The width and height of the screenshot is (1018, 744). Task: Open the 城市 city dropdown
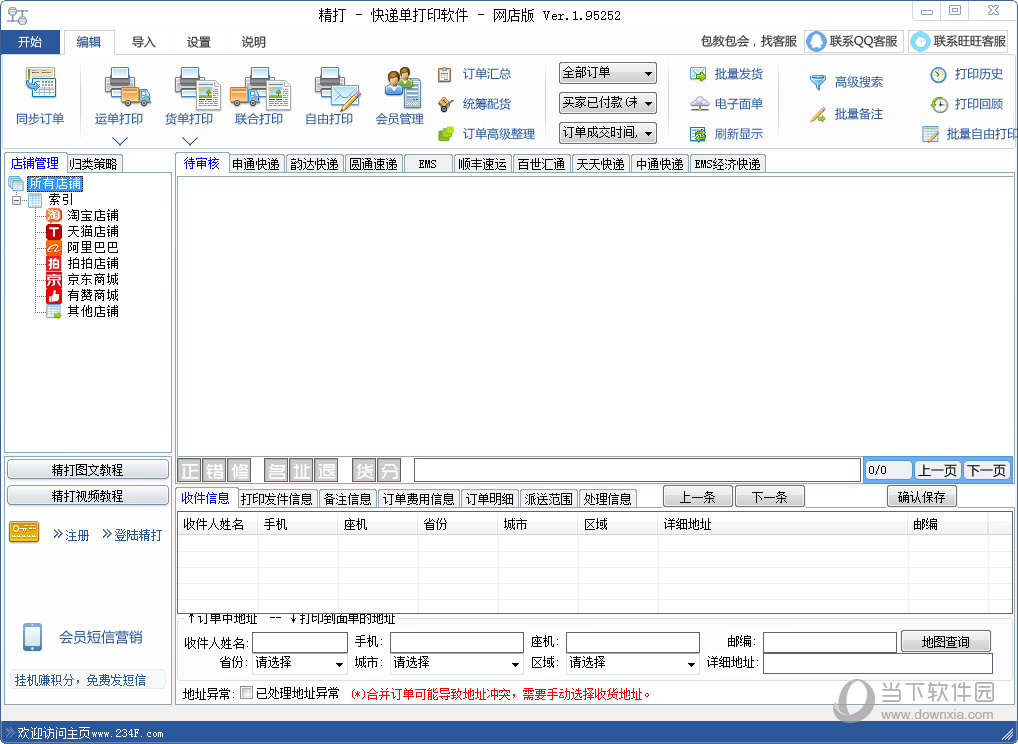(456, 663)
